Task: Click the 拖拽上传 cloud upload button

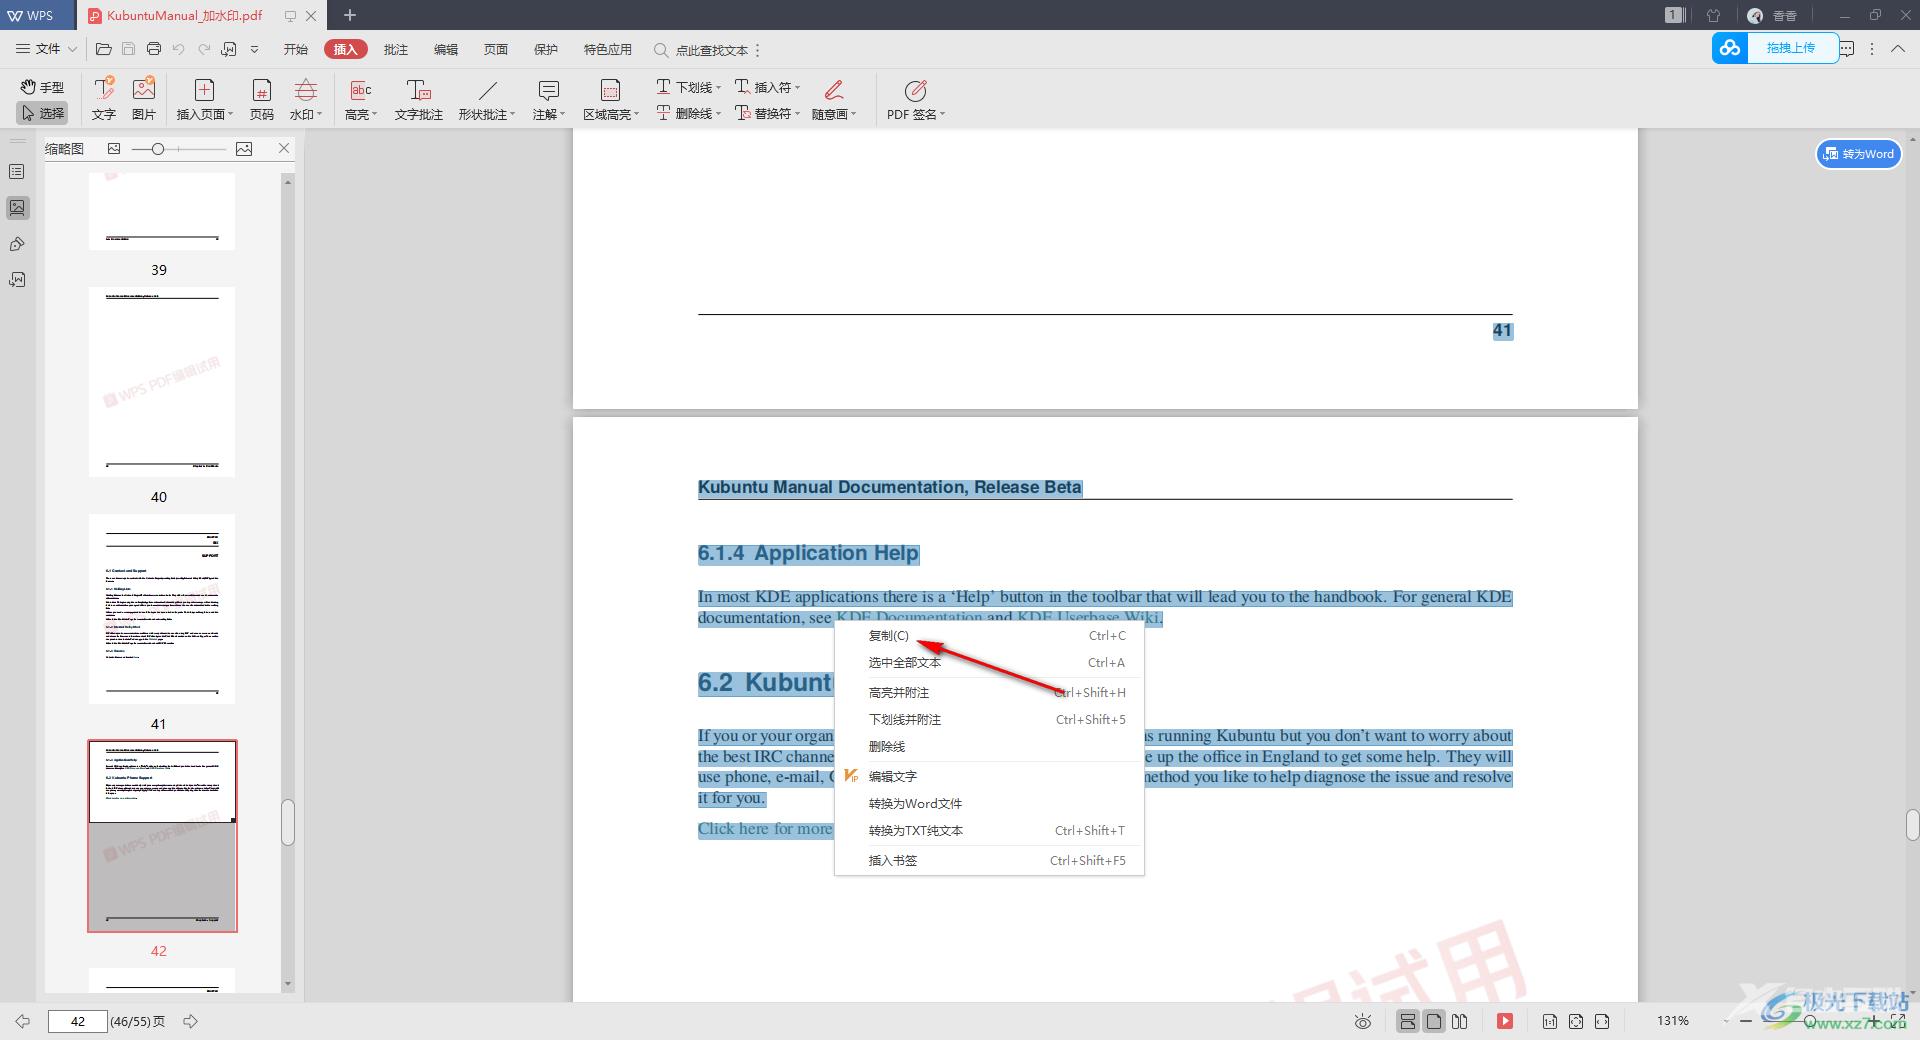Action: pyautogui.click(x=1776, y=48)
